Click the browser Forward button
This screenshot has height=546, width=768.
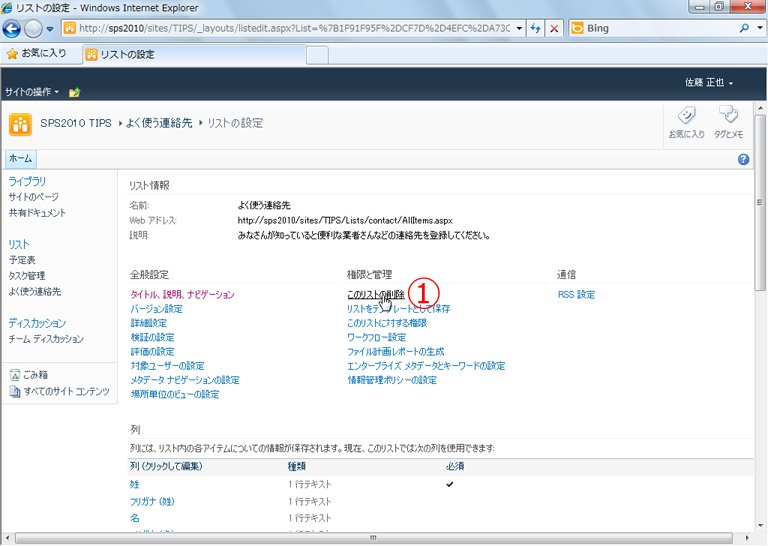tap(33, 29)
